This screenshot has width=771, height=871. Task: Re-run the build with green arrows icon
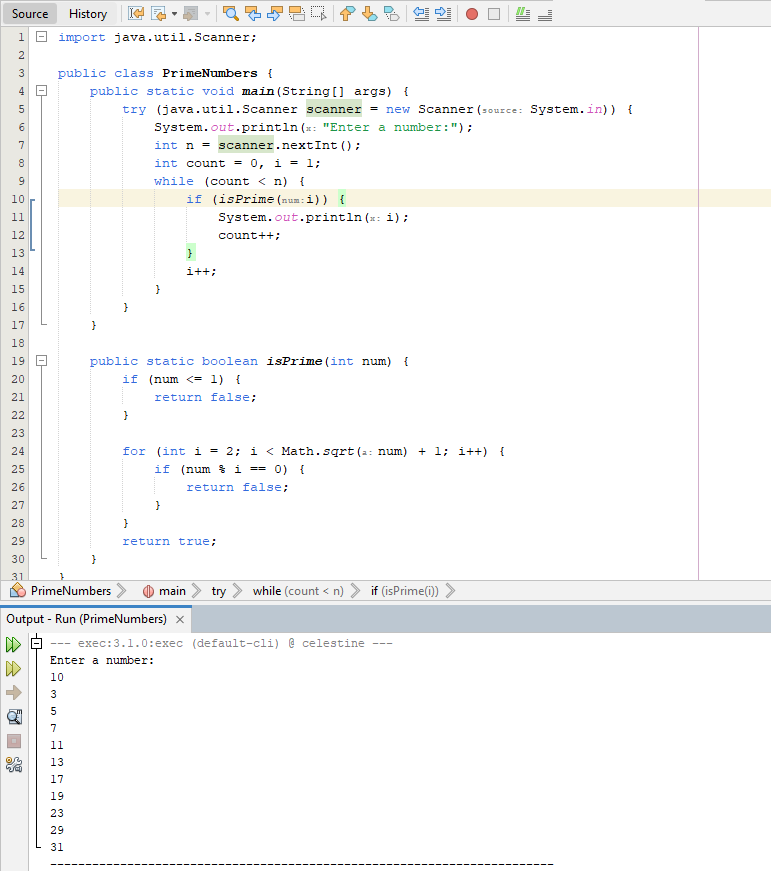[14, 644]
